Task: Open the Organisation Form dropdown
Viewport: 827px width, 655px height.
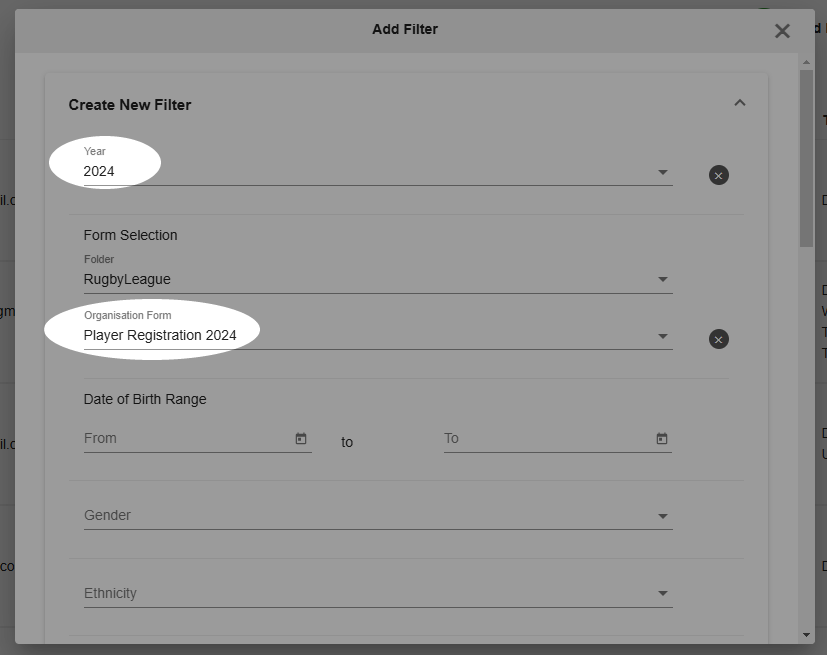Action: 378,335
